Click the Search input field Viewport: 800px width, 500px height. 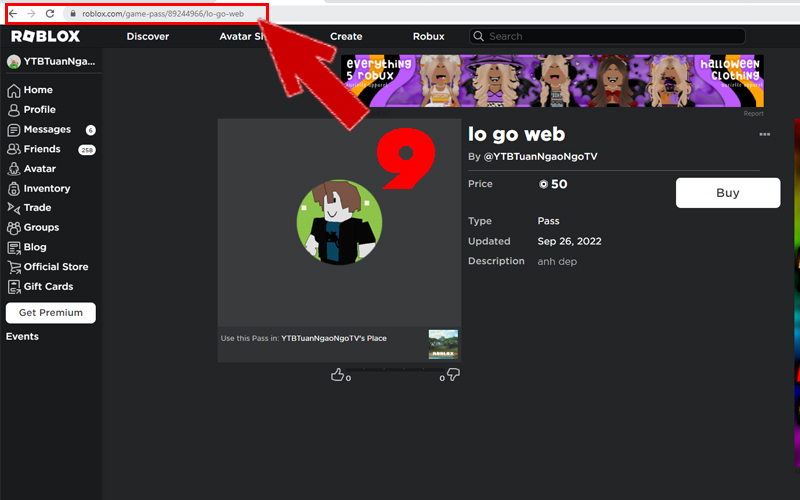pos(607,36)
